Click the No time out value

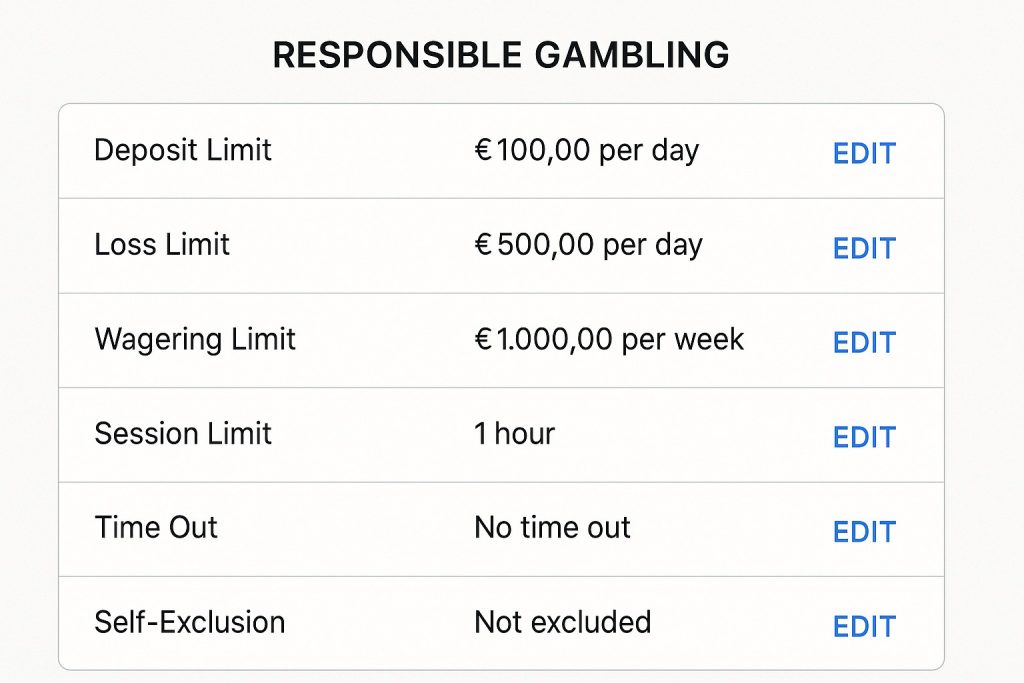pos(551,527)
